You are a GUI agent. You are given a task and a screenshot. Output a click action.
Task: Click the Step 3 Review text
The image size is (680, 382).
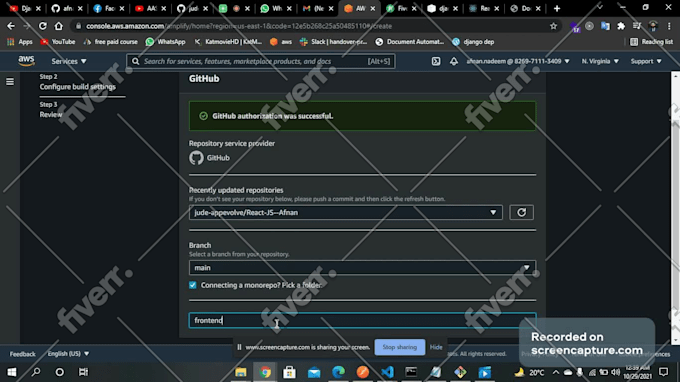coord(51,110)
